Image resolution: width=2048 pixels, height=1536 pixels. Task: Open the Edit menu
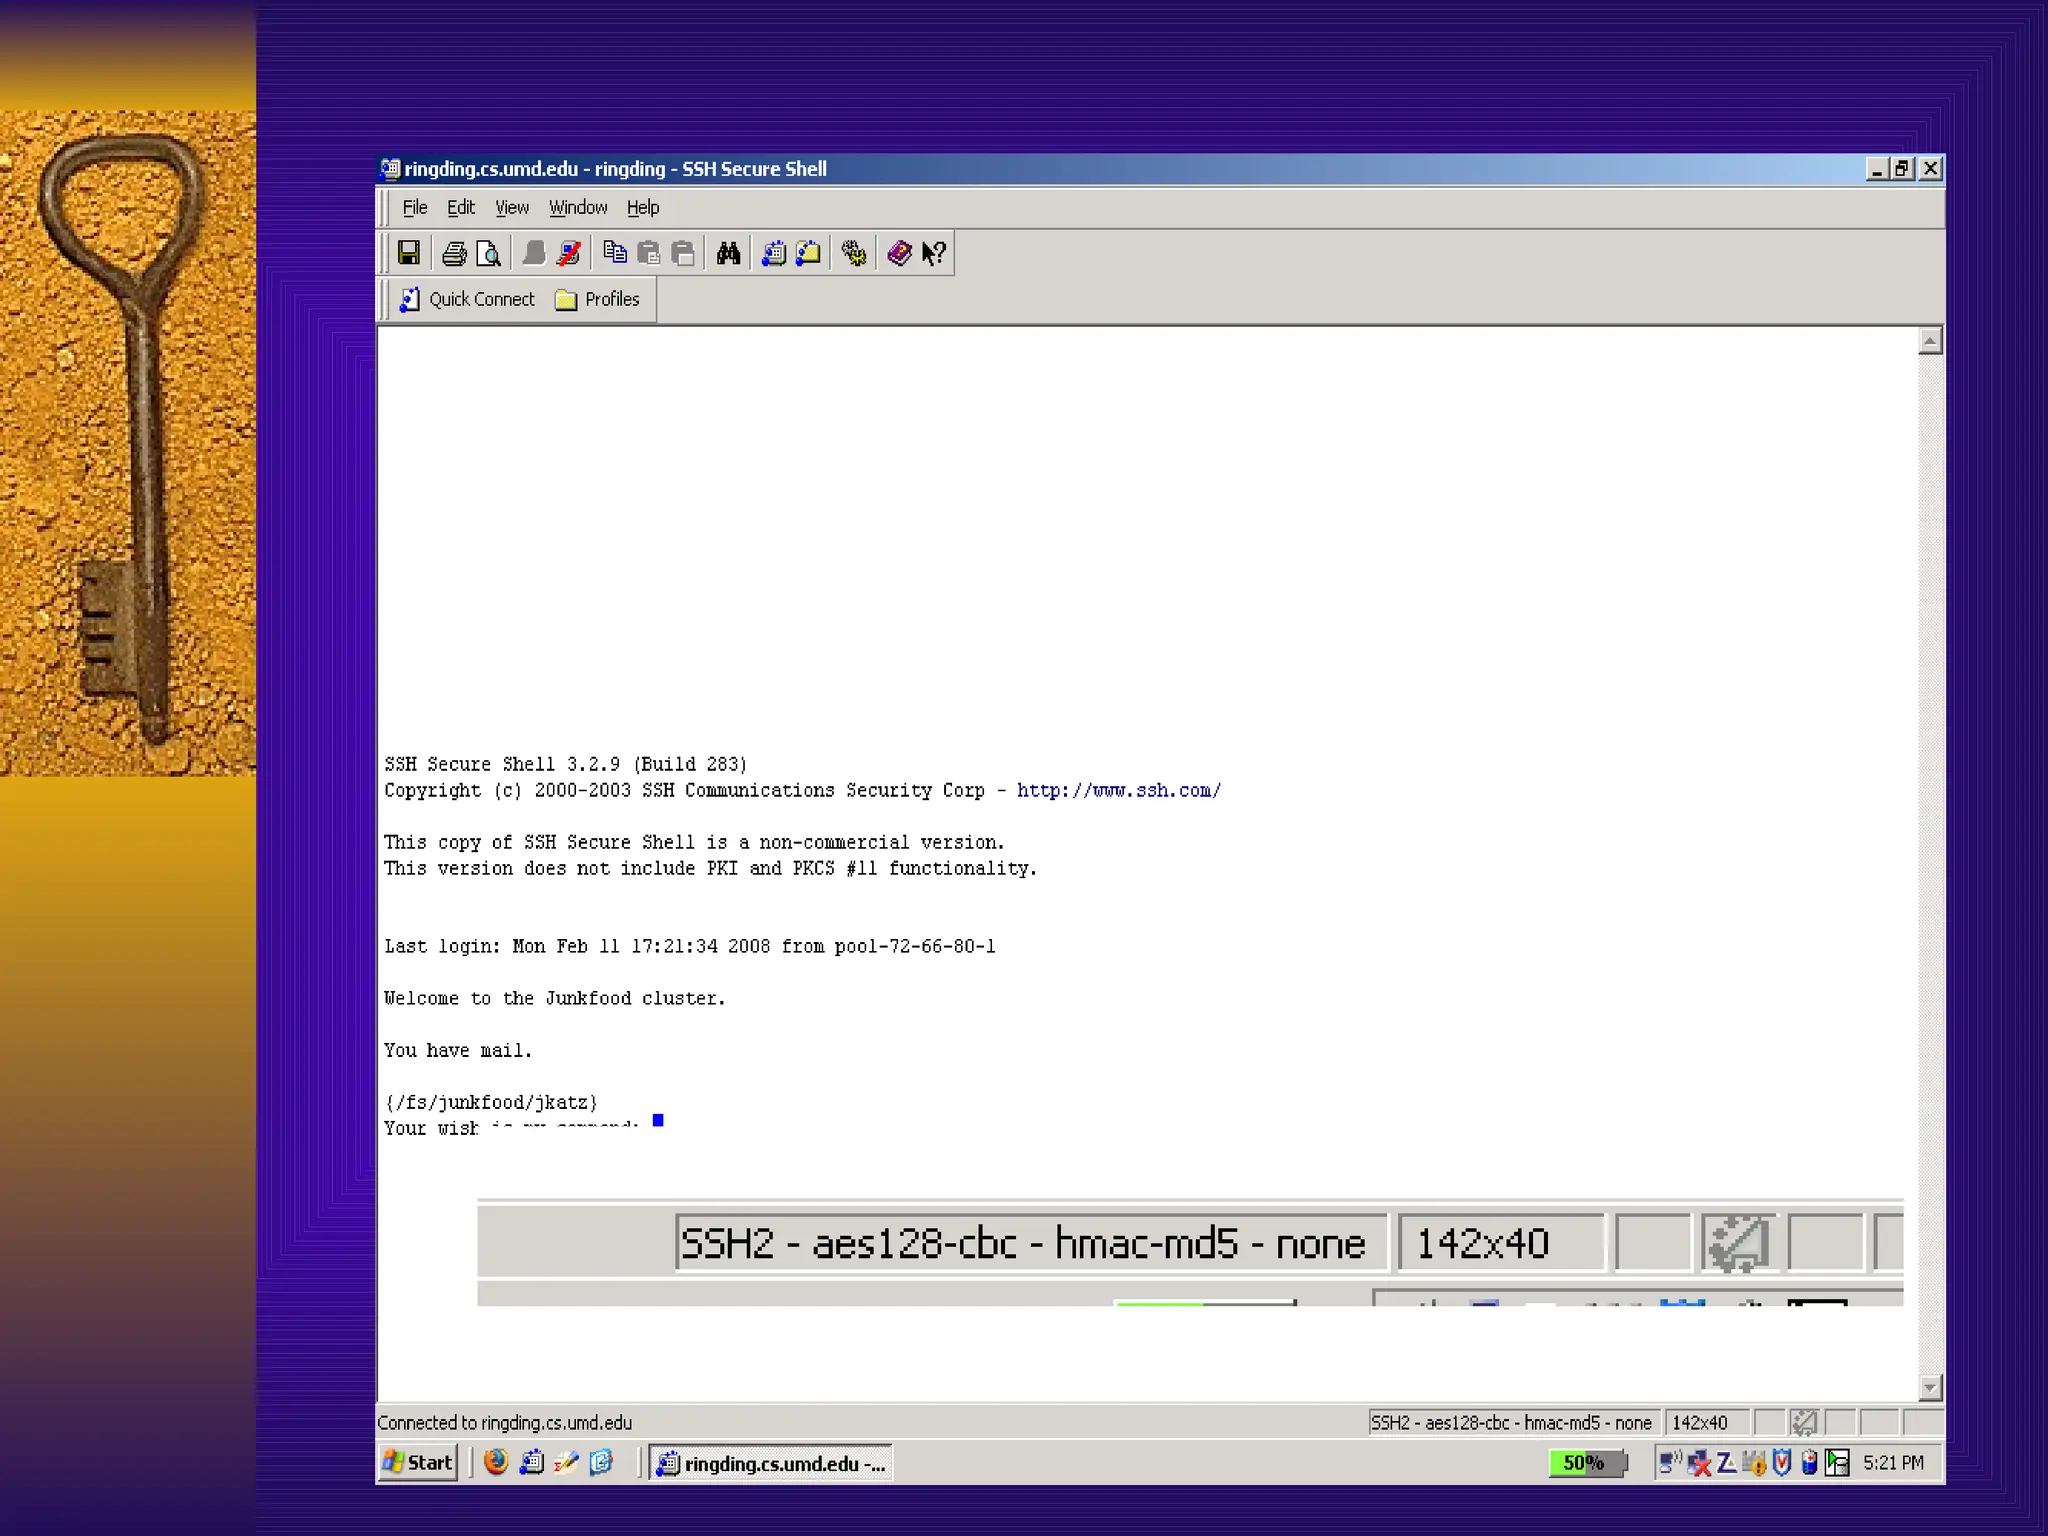(460, 207)
